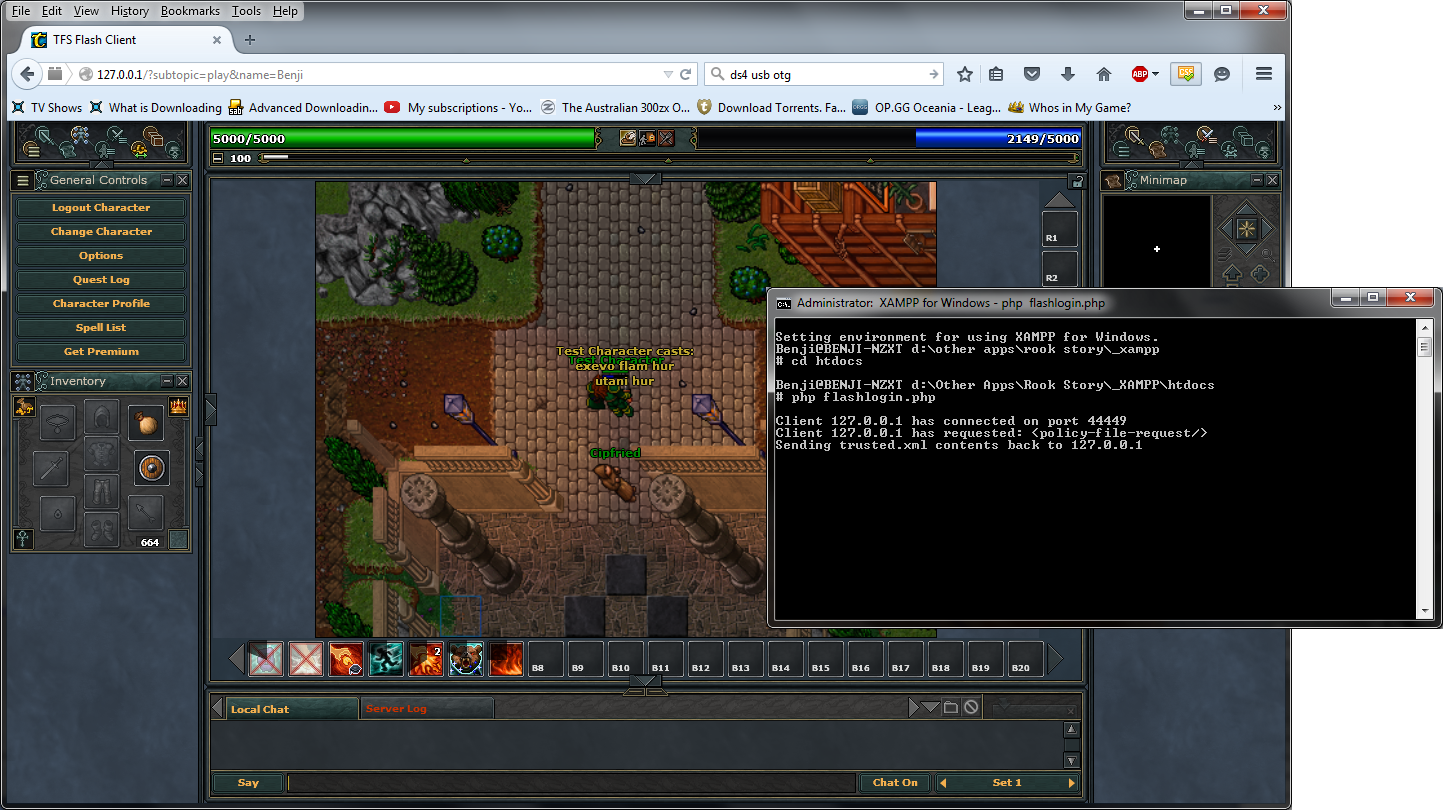This screenshot has height=810, width=1443.
Task: Click the amulet necklace slot in Inventory
Action: (x=58, y=423)
